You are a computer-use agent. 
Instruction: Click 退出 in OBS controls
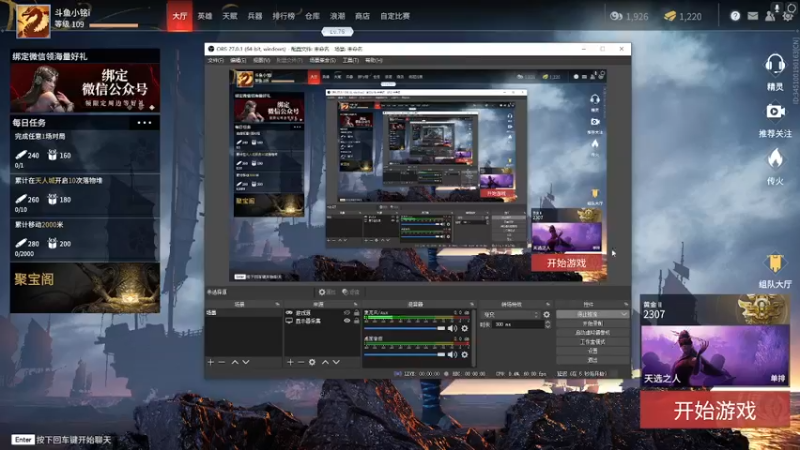point(592,360)
